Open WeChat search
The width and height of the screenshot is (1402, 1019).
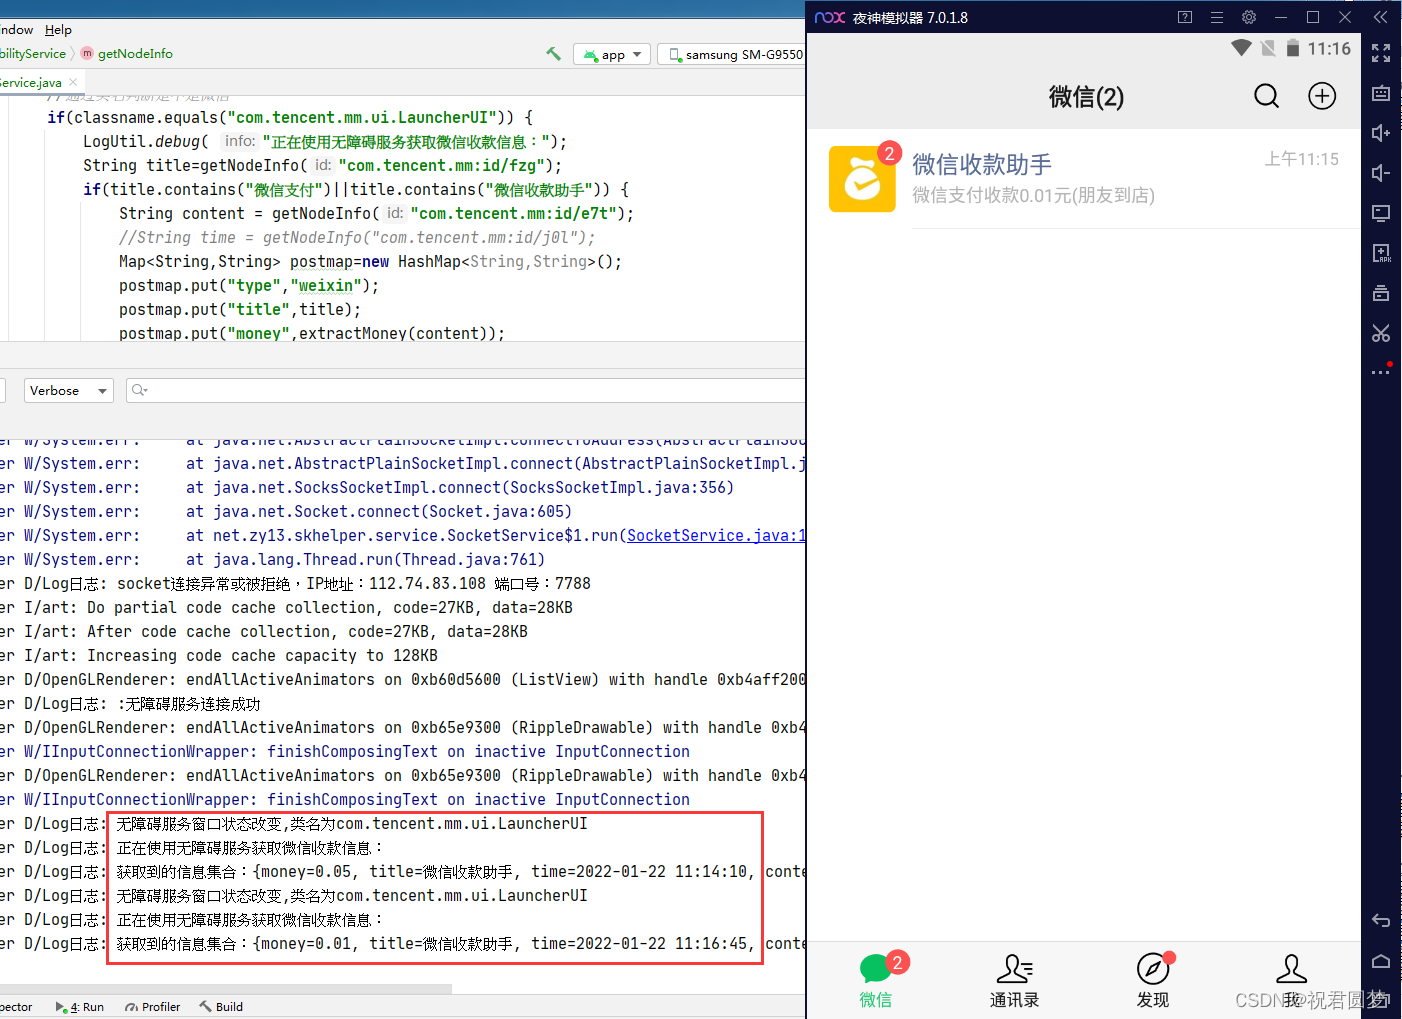point(1266,96)
